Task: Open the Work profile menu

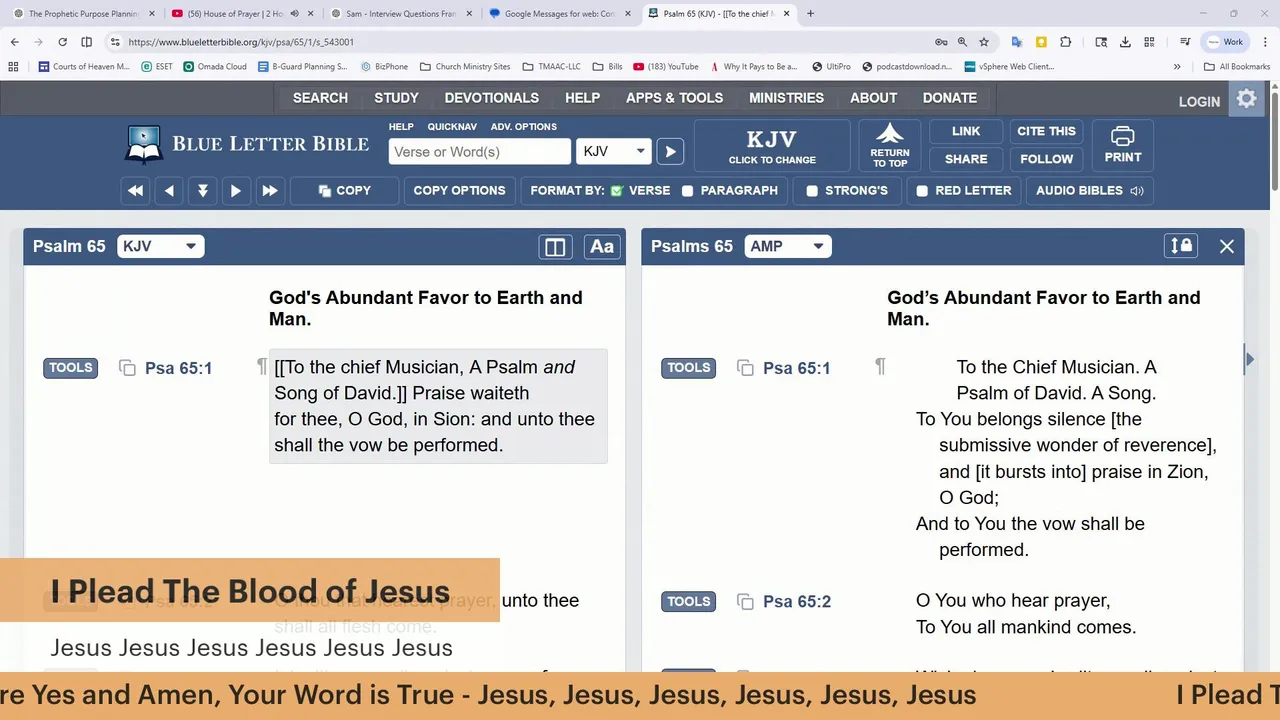Action: [x=1226, y=42]
